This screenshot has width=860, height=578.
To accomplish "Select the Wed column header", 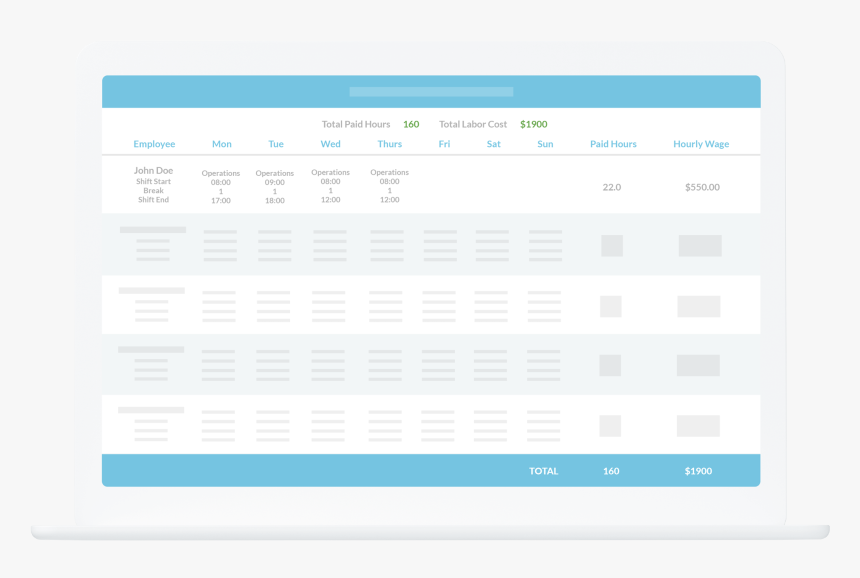I will point(330,144).
